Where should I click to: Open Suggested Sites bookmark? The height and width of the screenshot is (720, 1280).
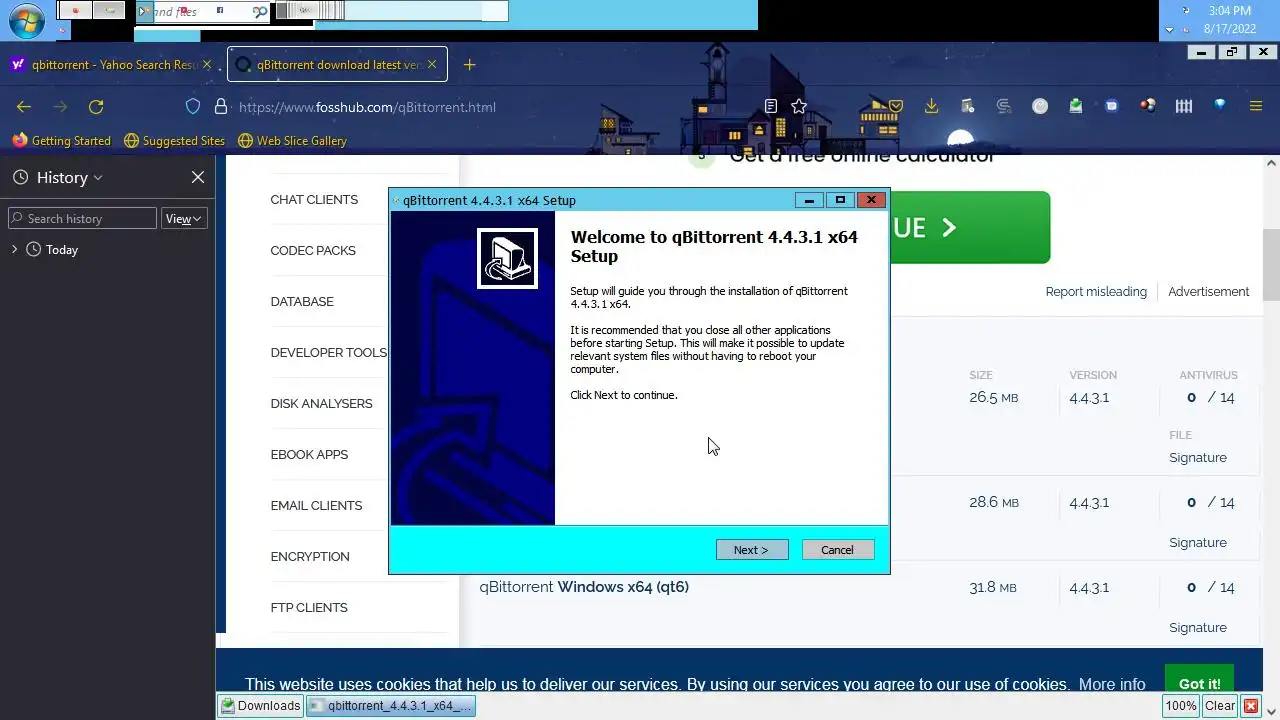(174, 141)
